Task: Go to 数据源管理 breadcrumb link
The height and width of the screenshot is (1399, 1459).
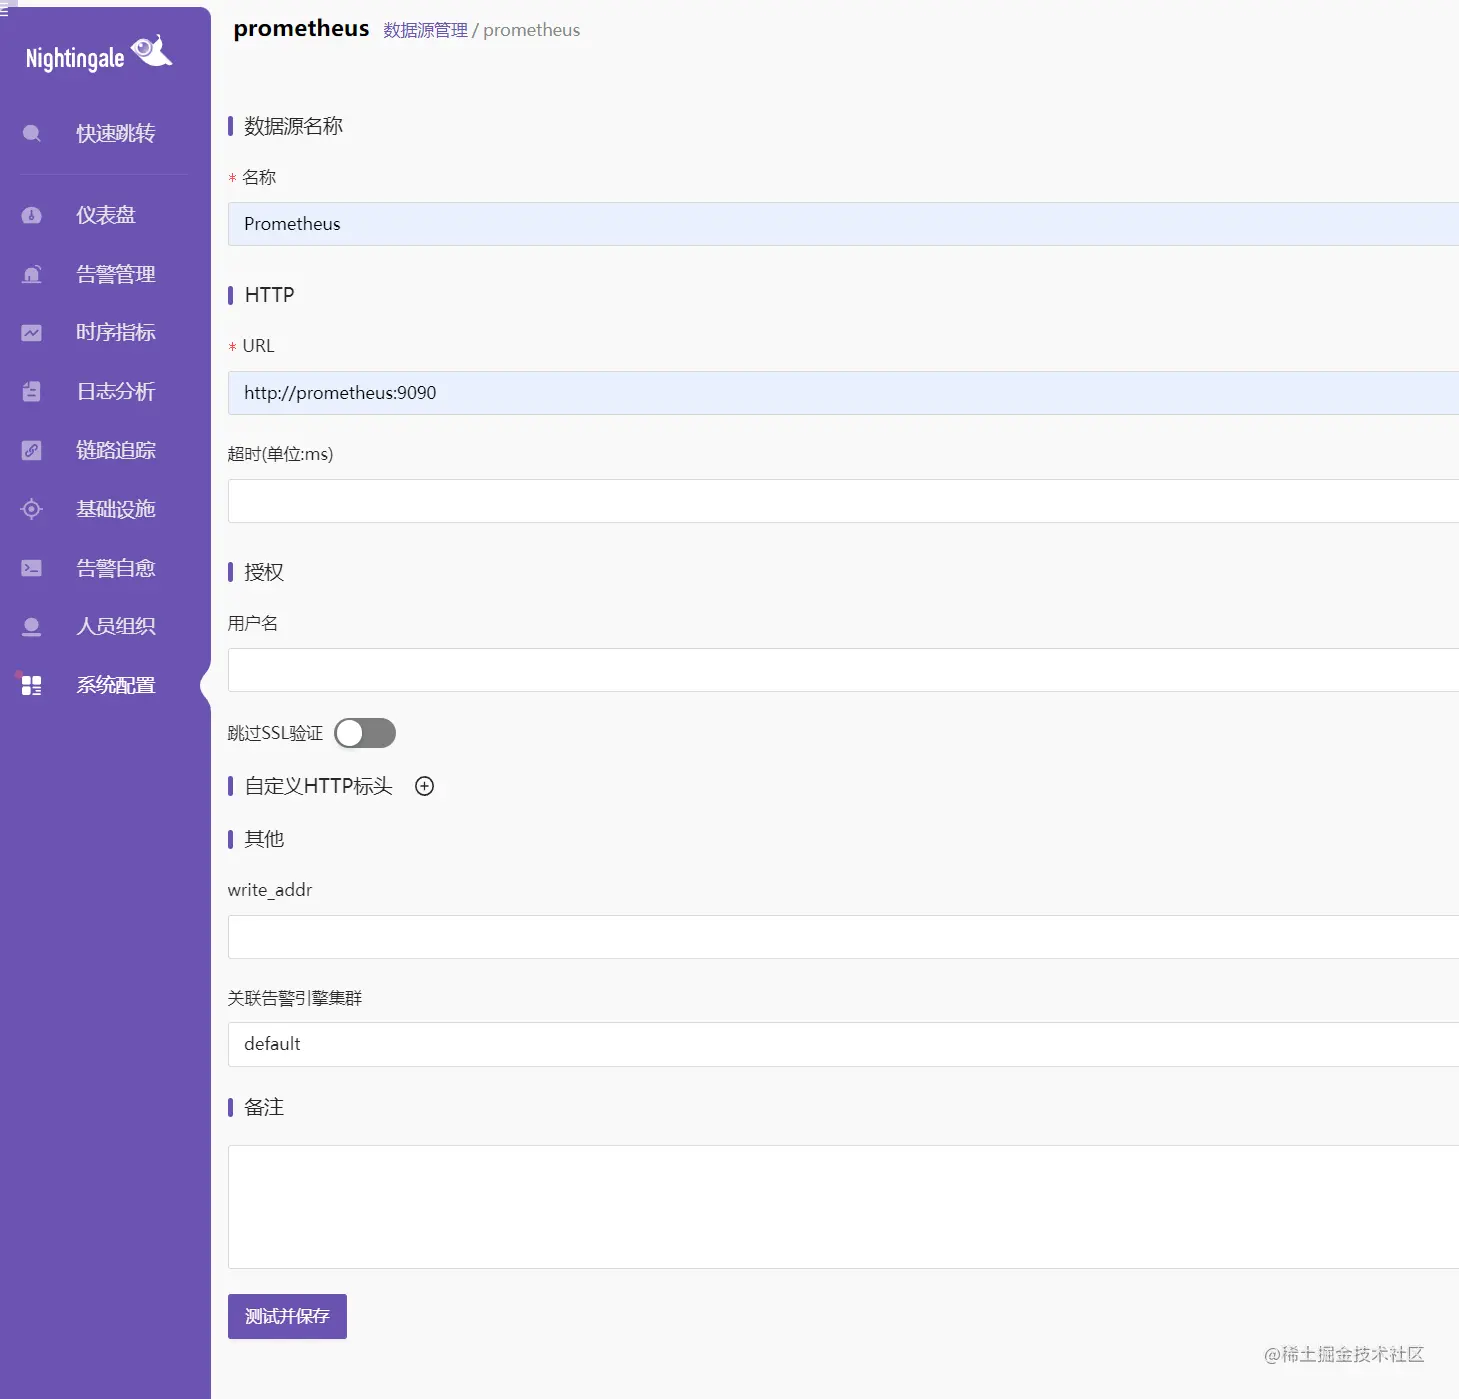Action: [x=425, y=30]
